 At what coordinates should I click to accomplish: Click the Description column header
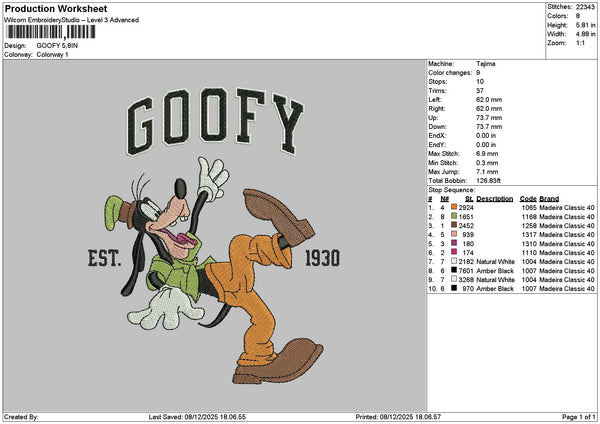click(494, 197)
